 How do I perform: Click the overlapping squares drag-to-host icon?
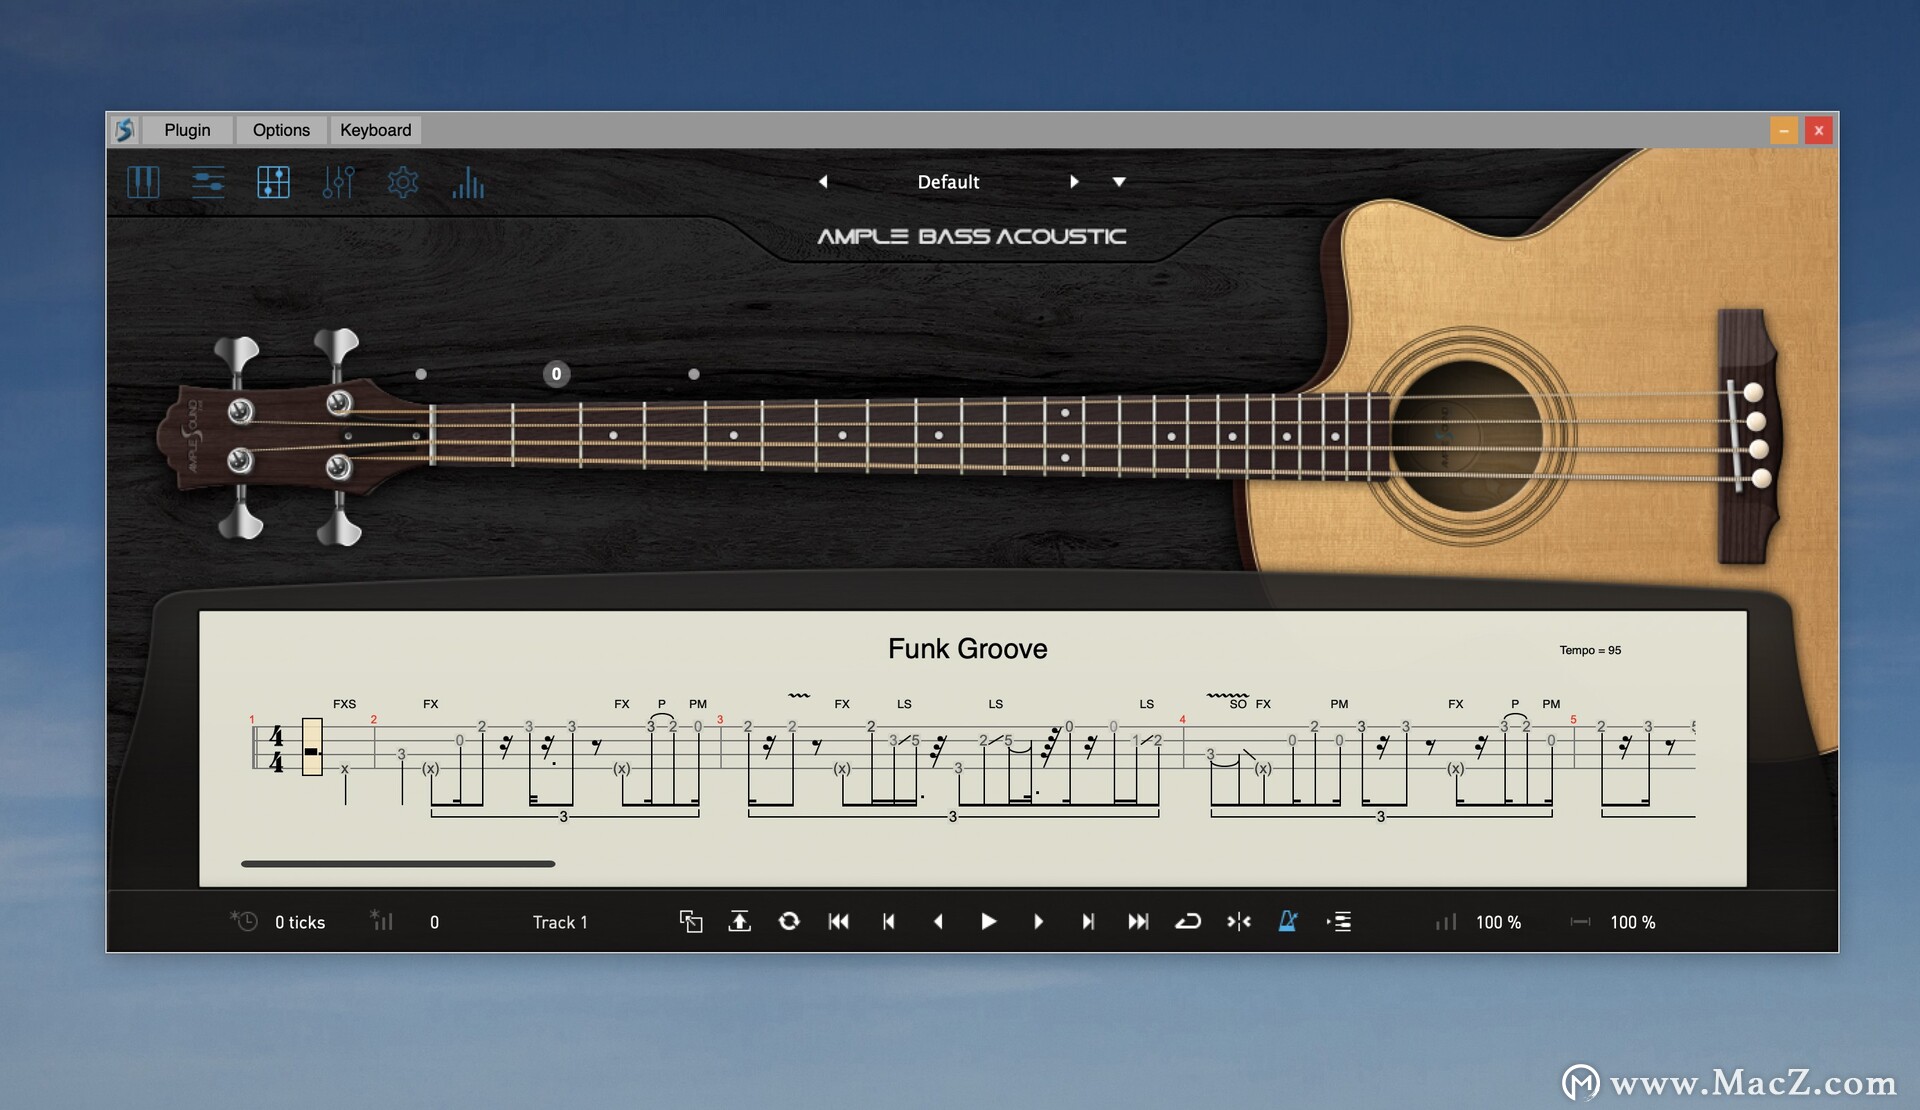pos(691,921)
